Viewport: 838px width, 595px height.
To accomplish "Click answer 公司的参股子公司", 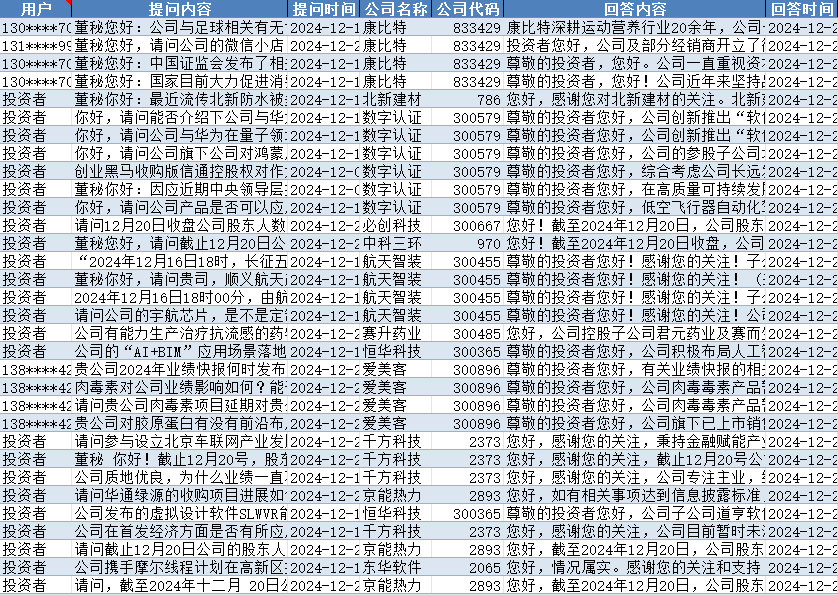I will pyautogui.click(x=635, y=153).
